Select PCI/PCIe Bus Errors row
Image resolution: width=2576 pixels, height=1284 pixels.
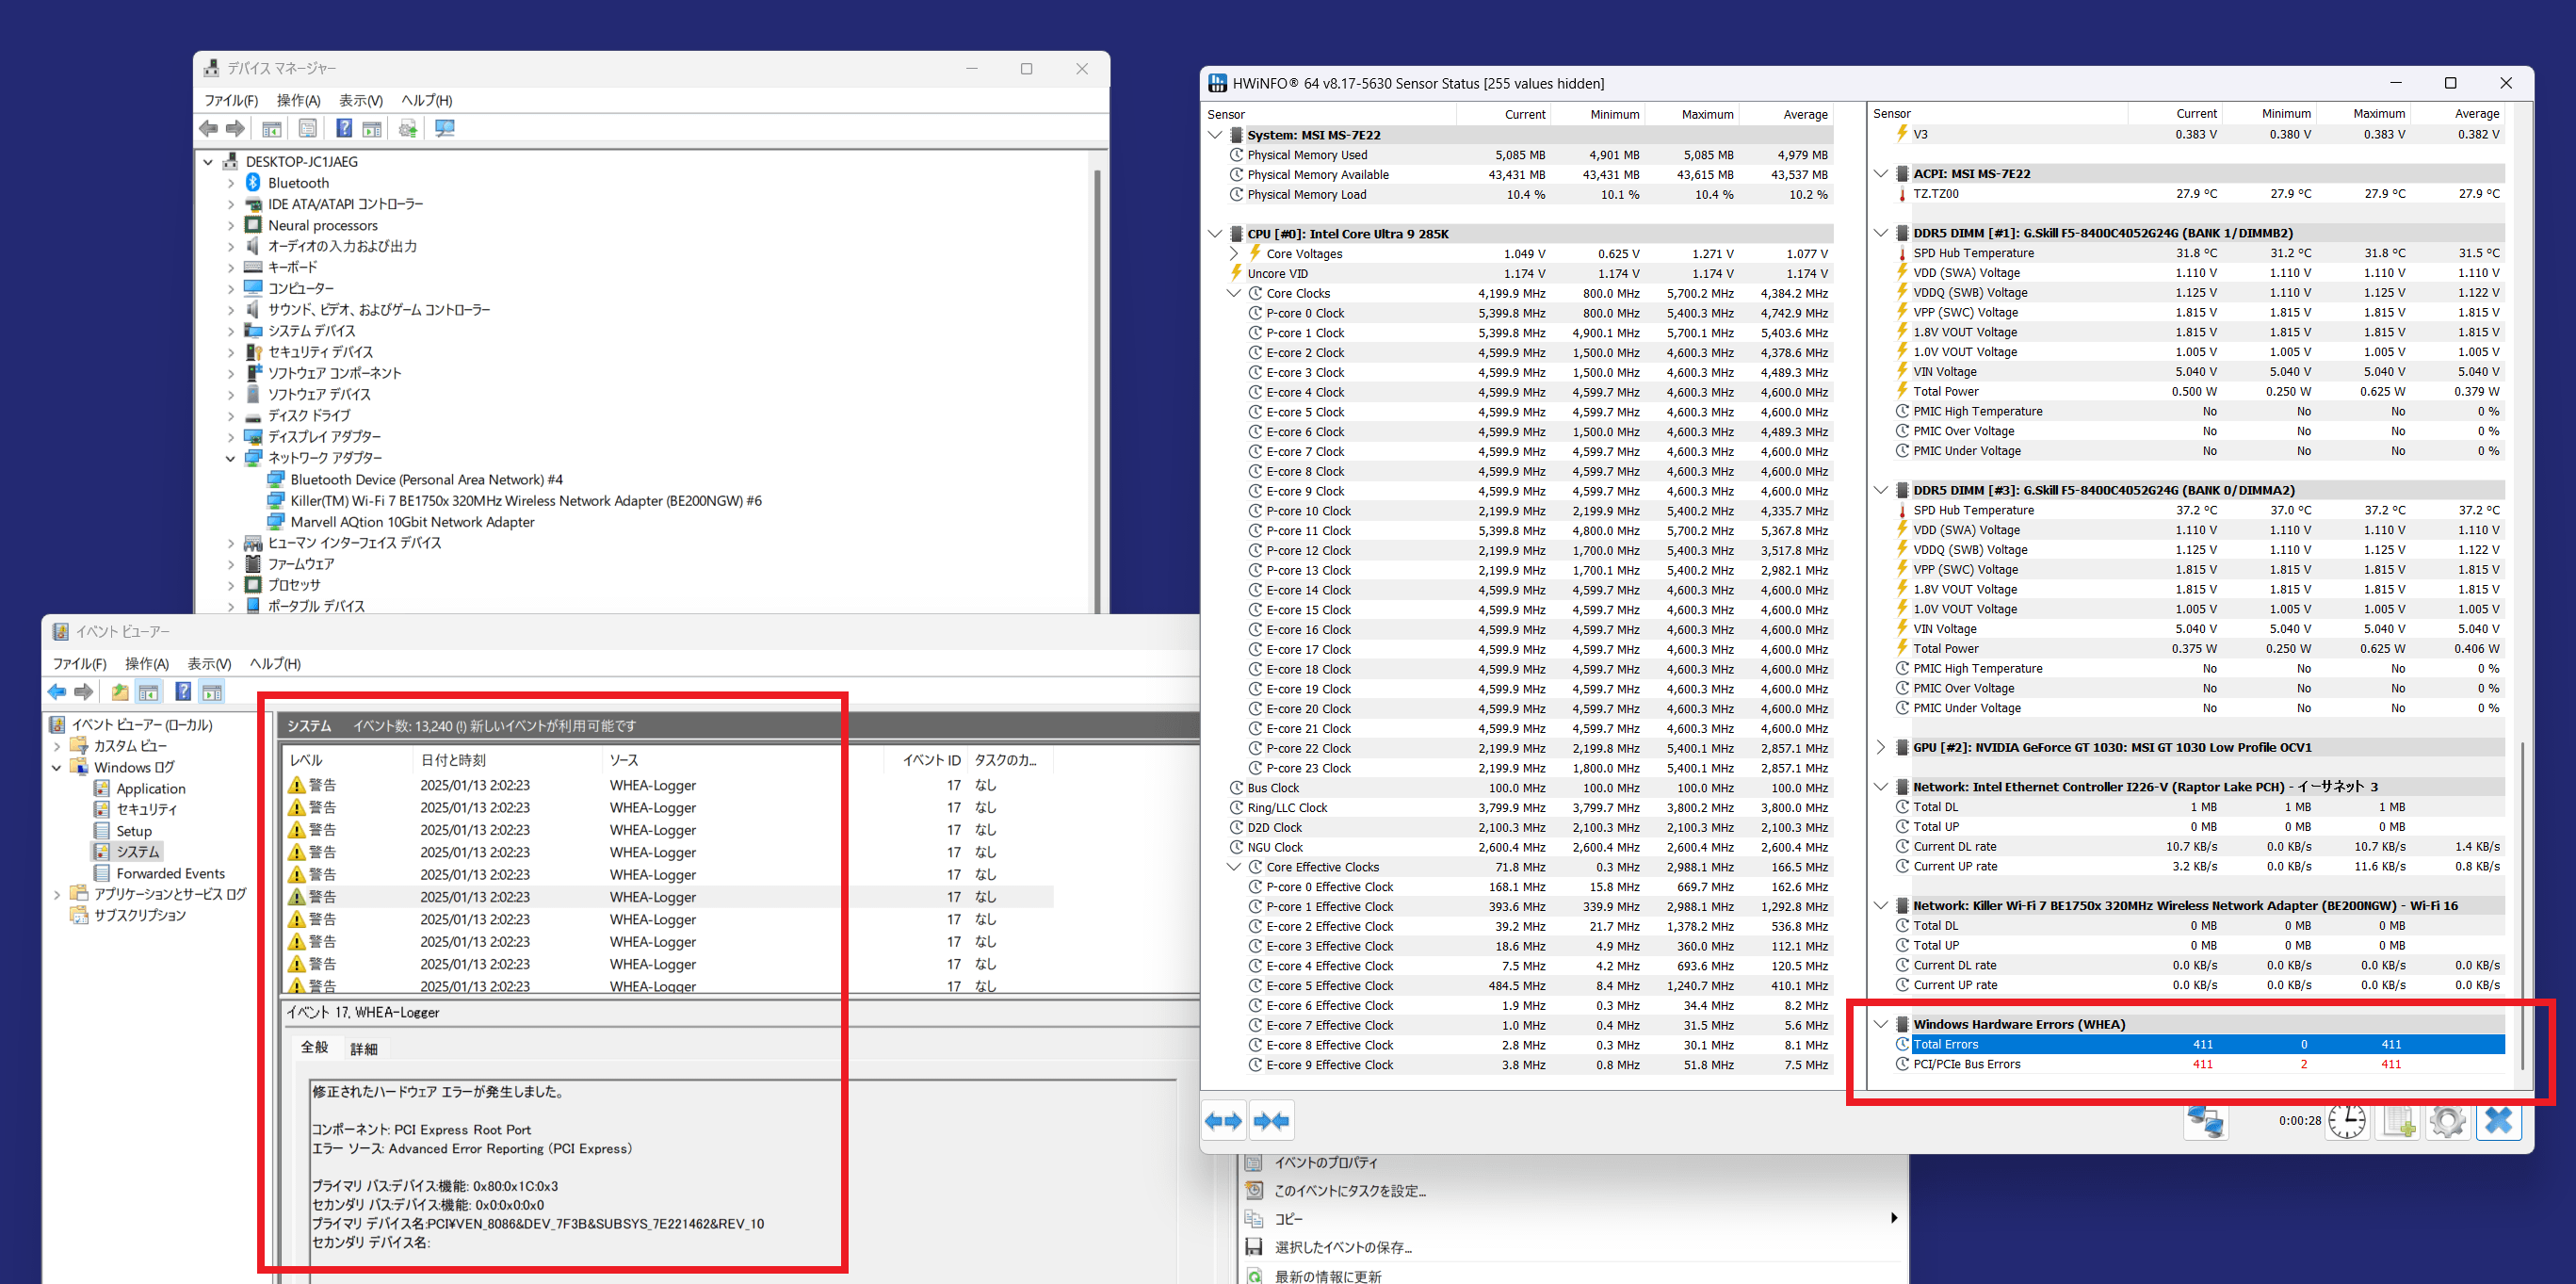point(2199,1064)
